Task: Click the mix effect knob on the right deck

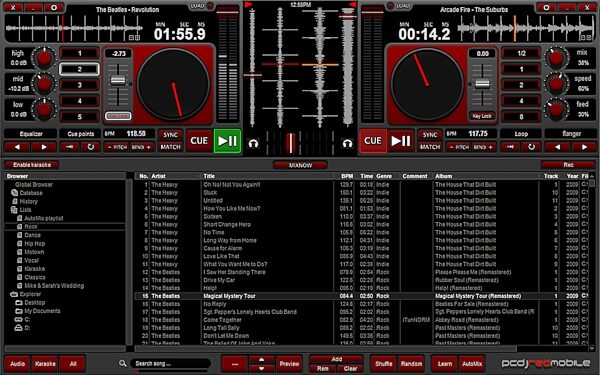Action: click(x=556, y=58)
